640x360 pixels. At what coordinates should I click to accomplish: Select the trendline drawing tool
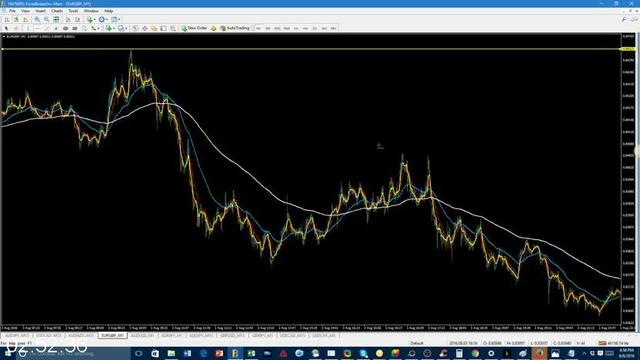(x=47, y=28)
